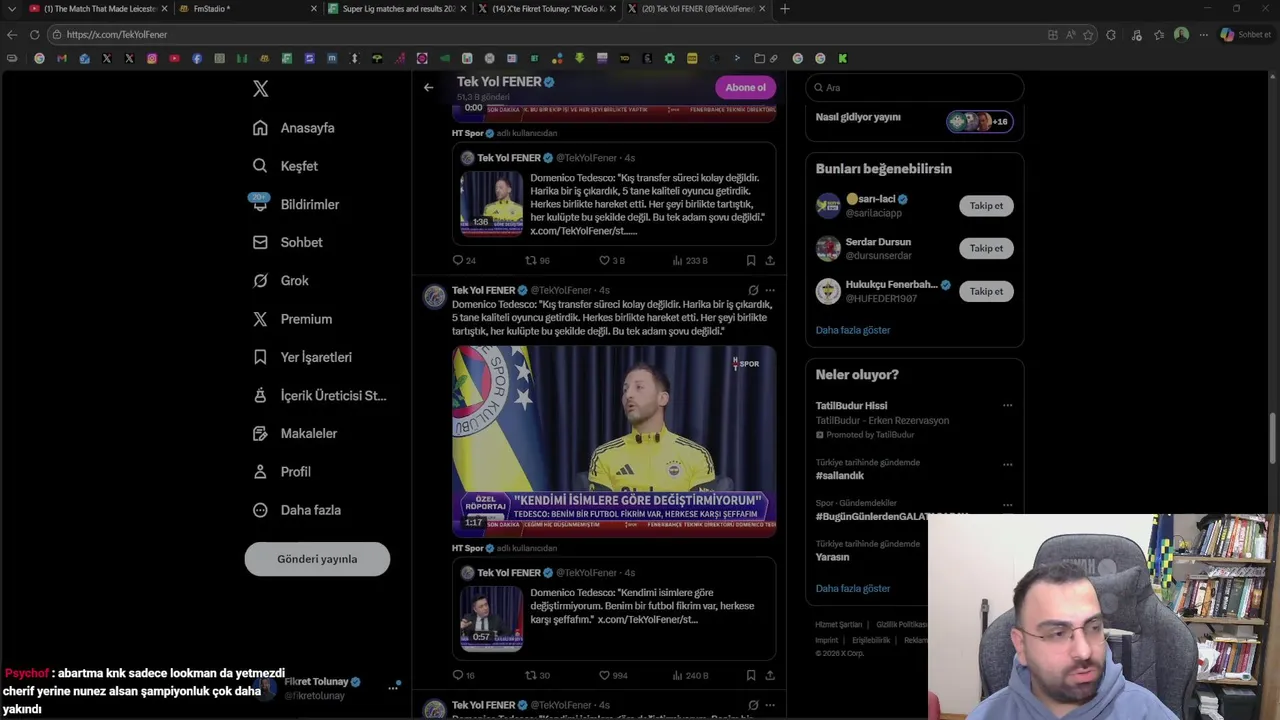1280x720 pixels.
Task: Open browser settings and more menu
Action: [1204, 34]
